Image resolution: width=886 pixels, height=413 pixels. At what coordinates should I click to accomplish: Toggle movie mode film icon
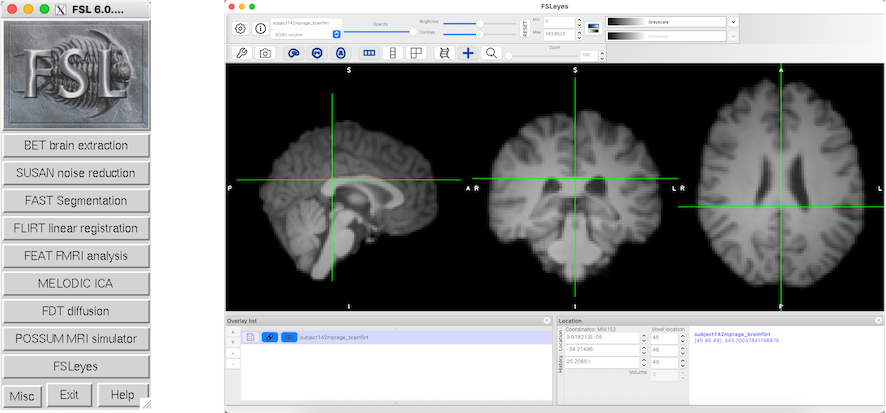click(x=445, y=53)
